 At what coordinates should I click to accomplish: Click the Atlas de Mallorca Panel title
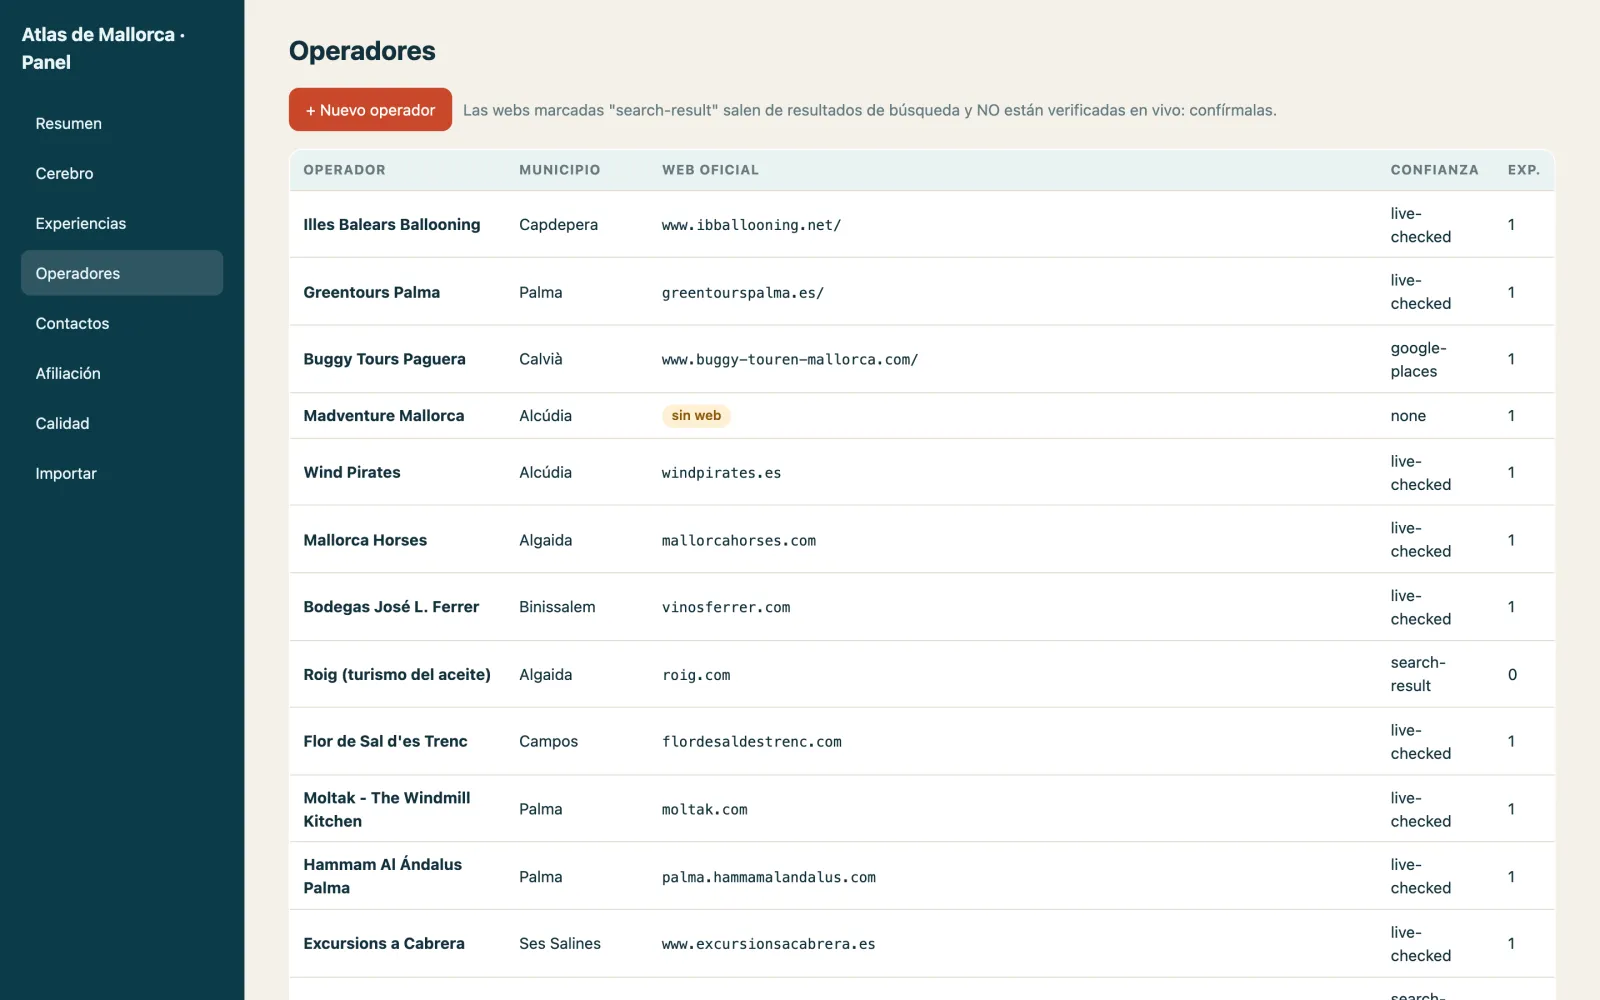(103, 48)
